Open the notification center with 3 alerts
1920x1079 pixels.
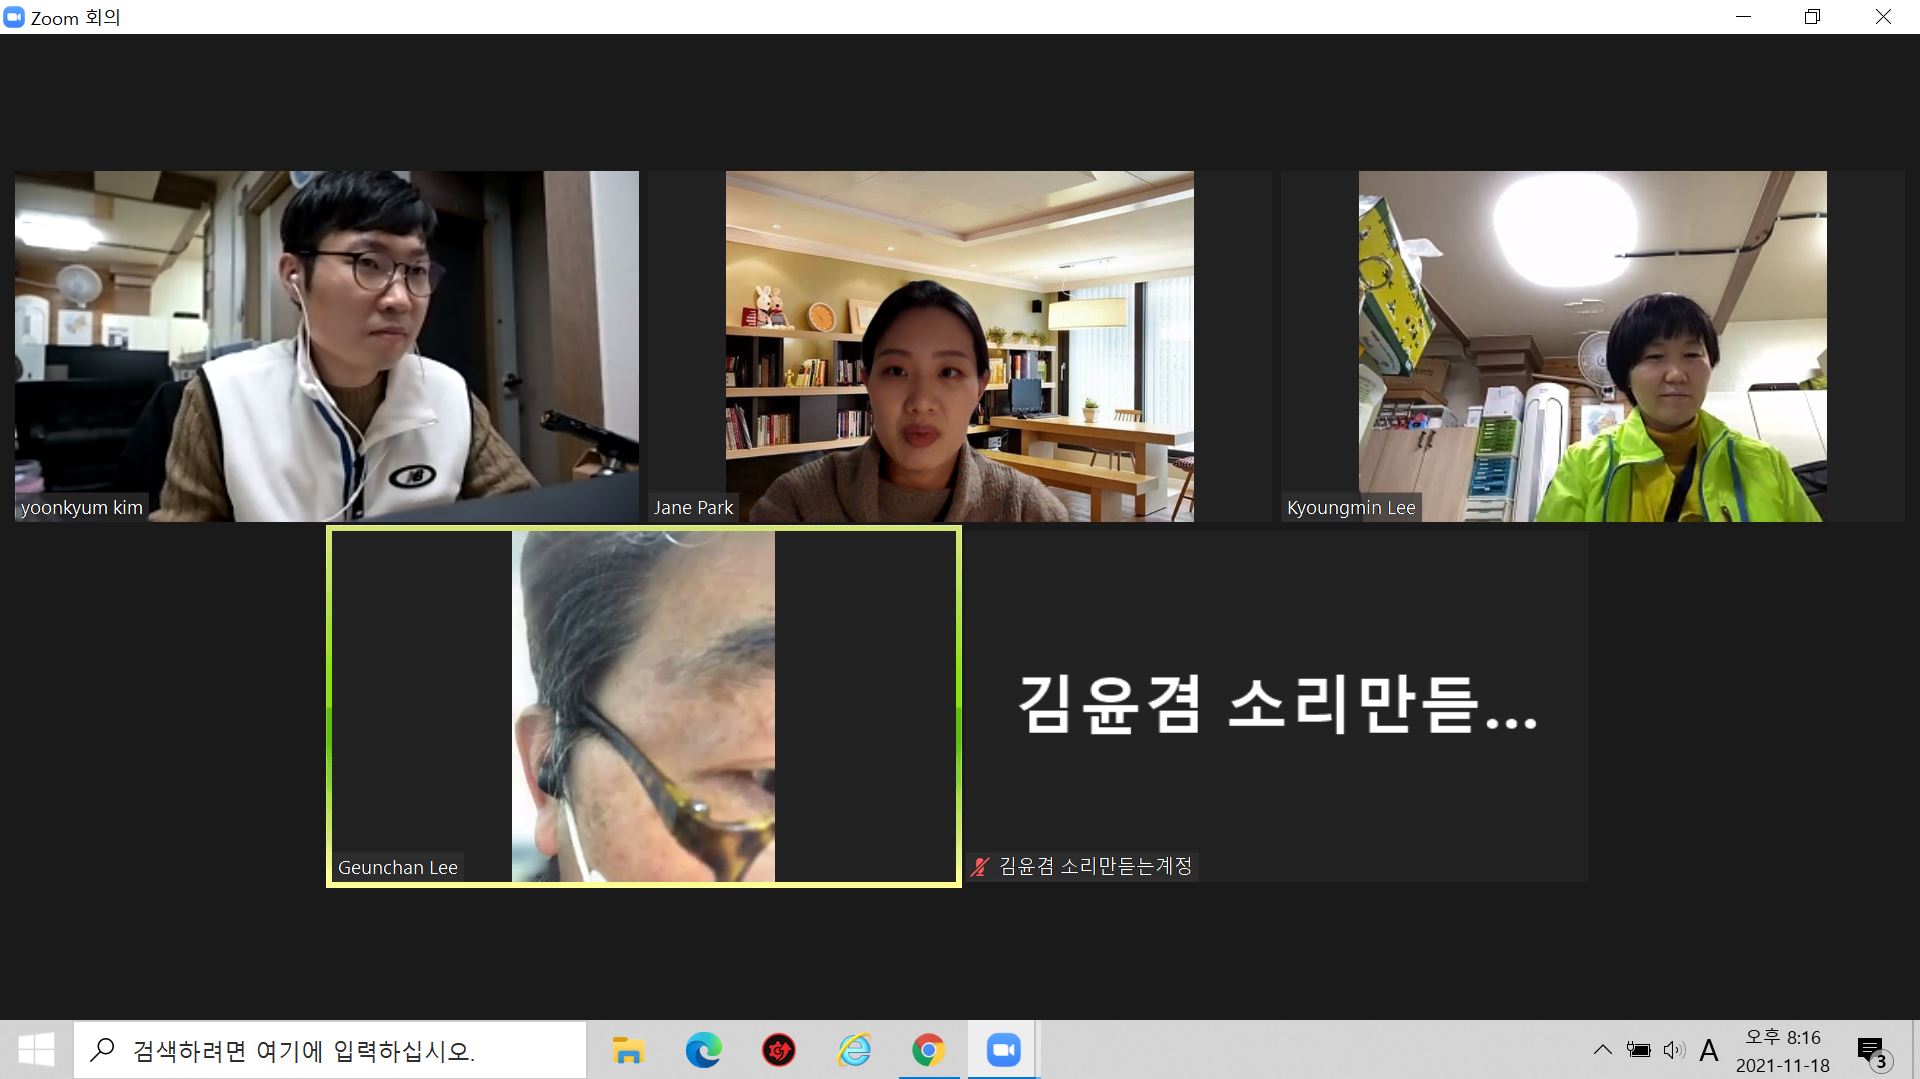[1871, 1051]
